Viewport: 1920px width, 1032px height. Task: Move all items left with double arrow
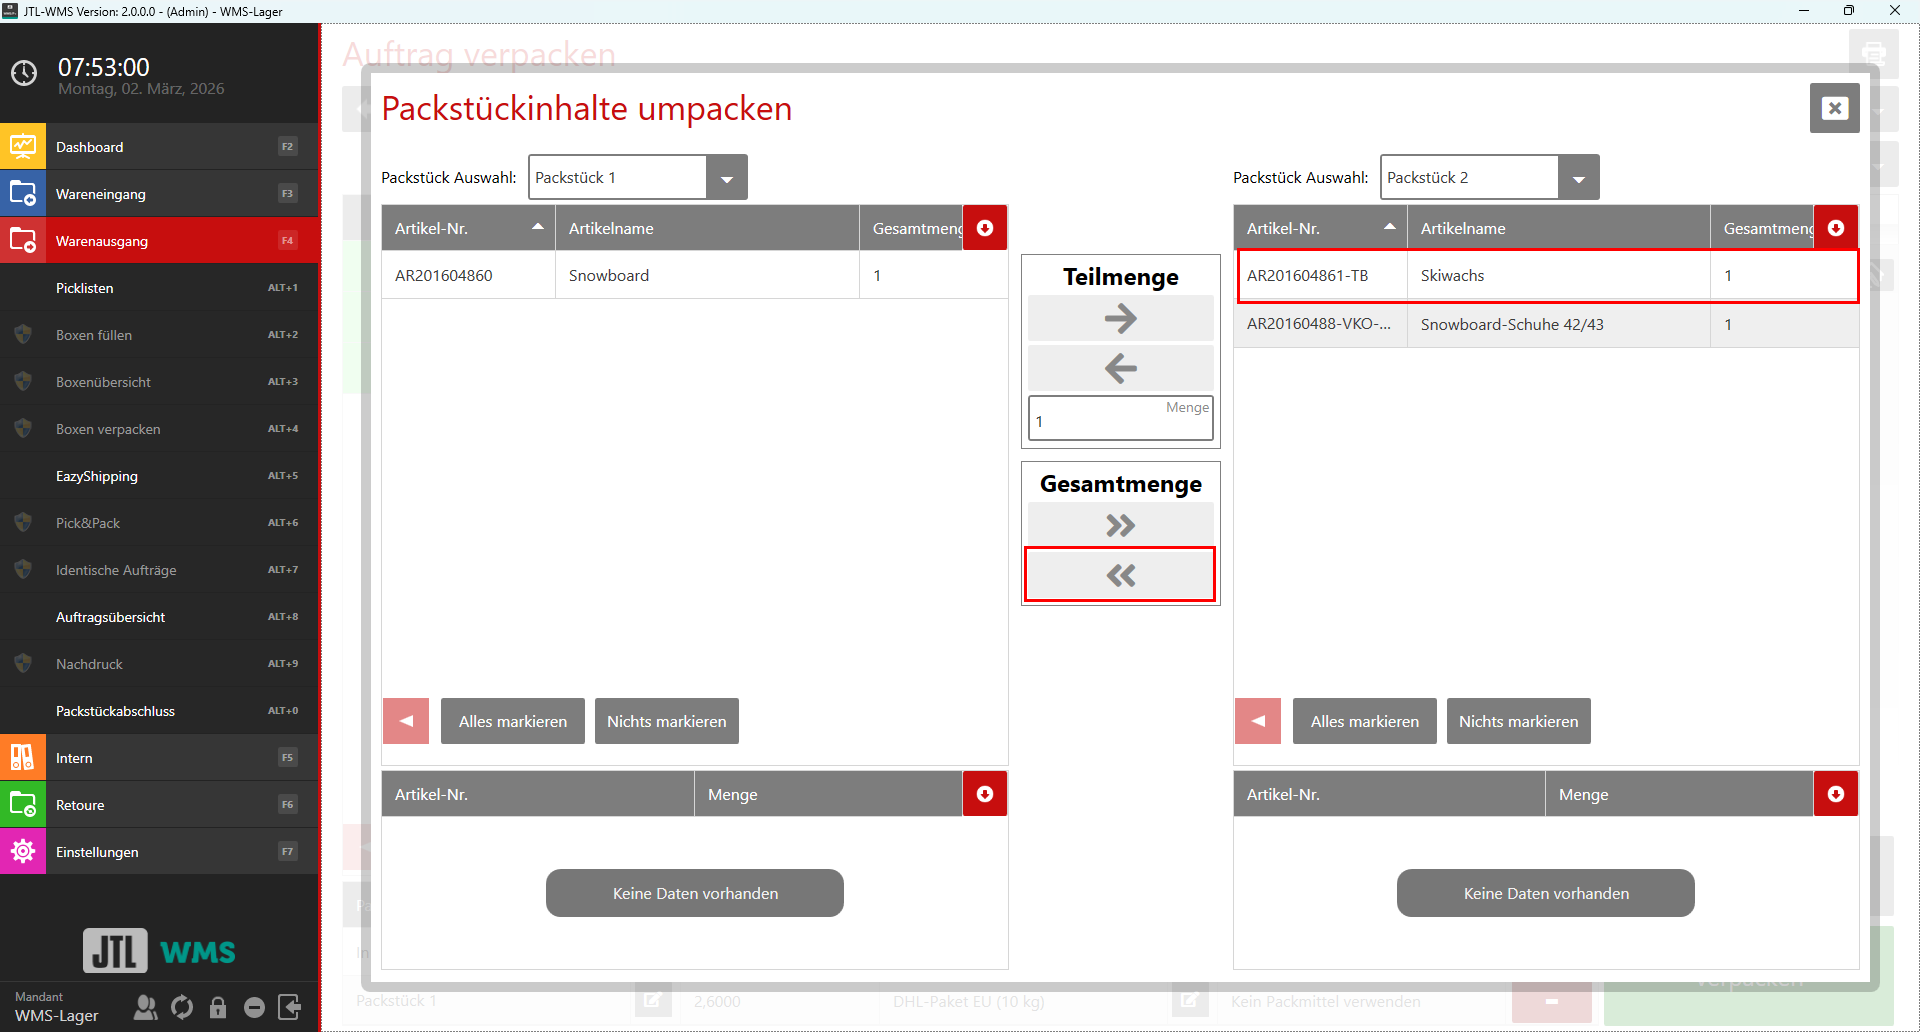coord(1120,575)
